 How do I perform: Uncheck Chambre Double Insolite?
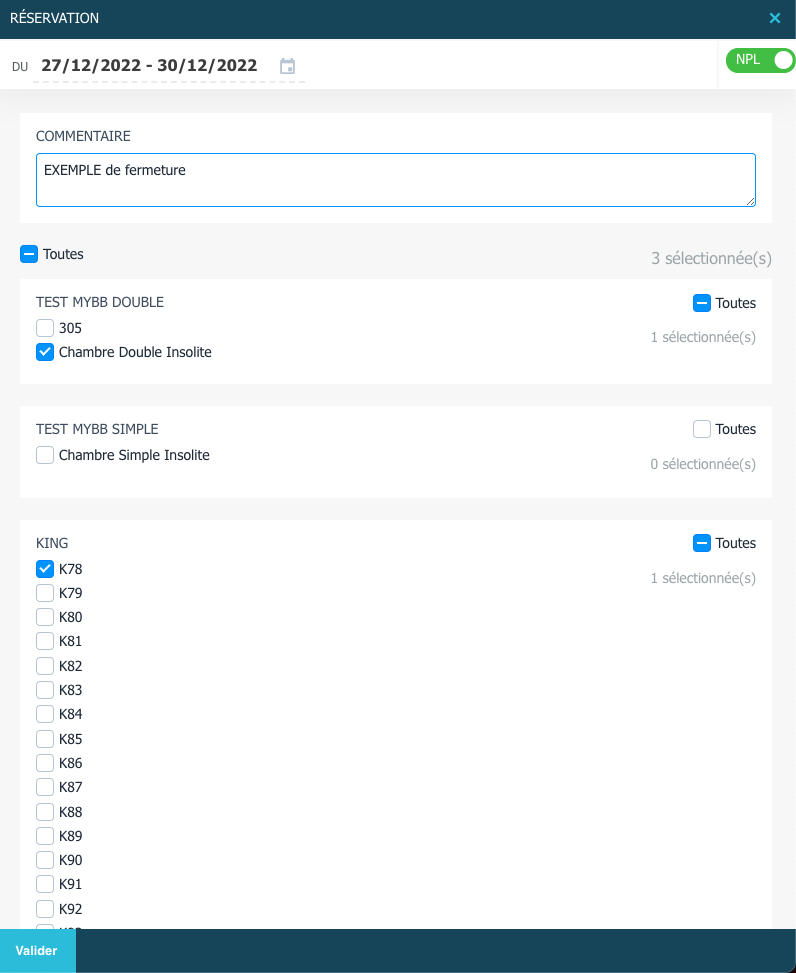click(x=45, y=352)
